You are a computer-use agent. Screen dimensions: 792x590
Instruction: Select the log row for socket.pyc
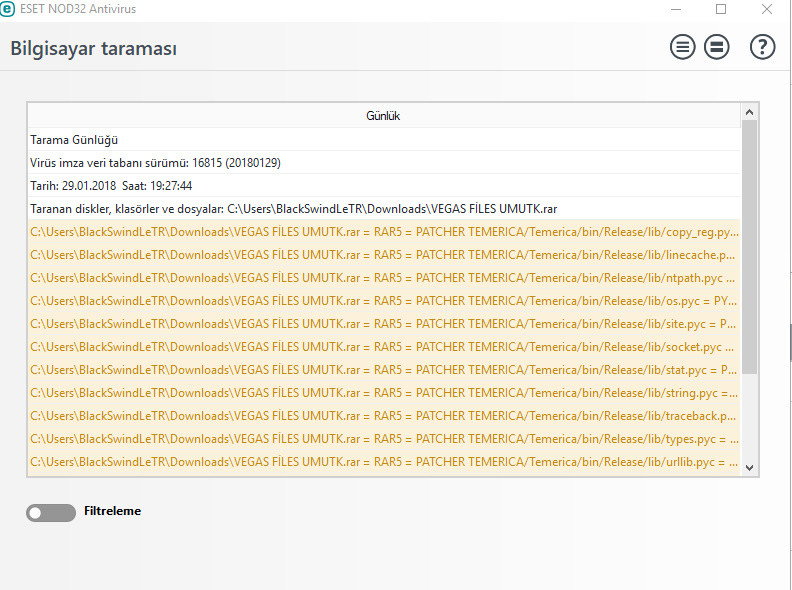click(384, 347)
